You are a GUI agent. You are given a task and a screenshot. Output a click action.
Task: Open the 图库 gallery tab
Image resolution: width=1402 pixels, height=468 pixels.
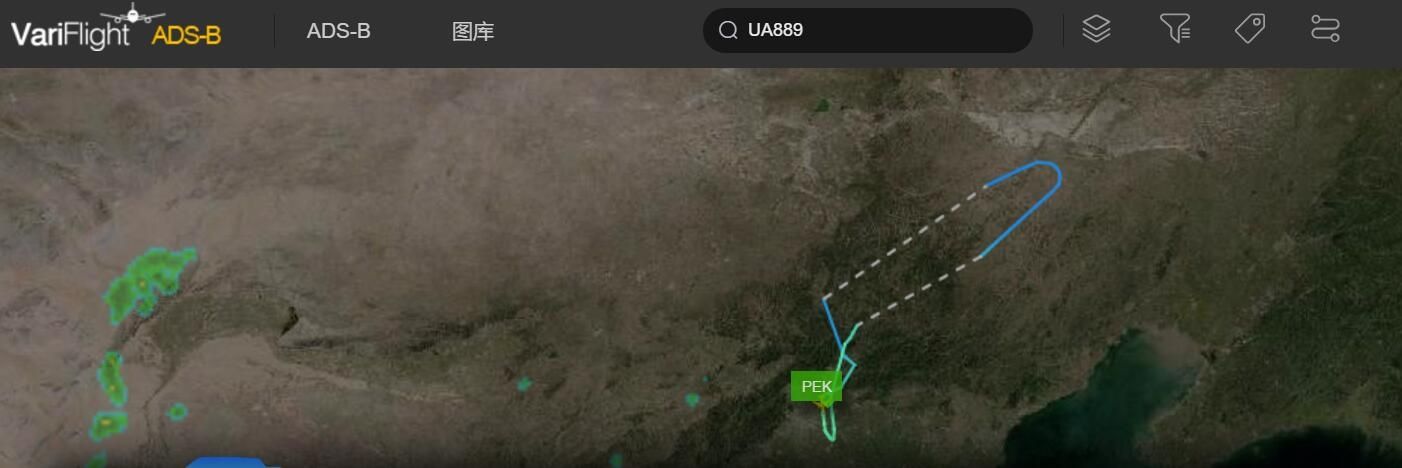473,31
